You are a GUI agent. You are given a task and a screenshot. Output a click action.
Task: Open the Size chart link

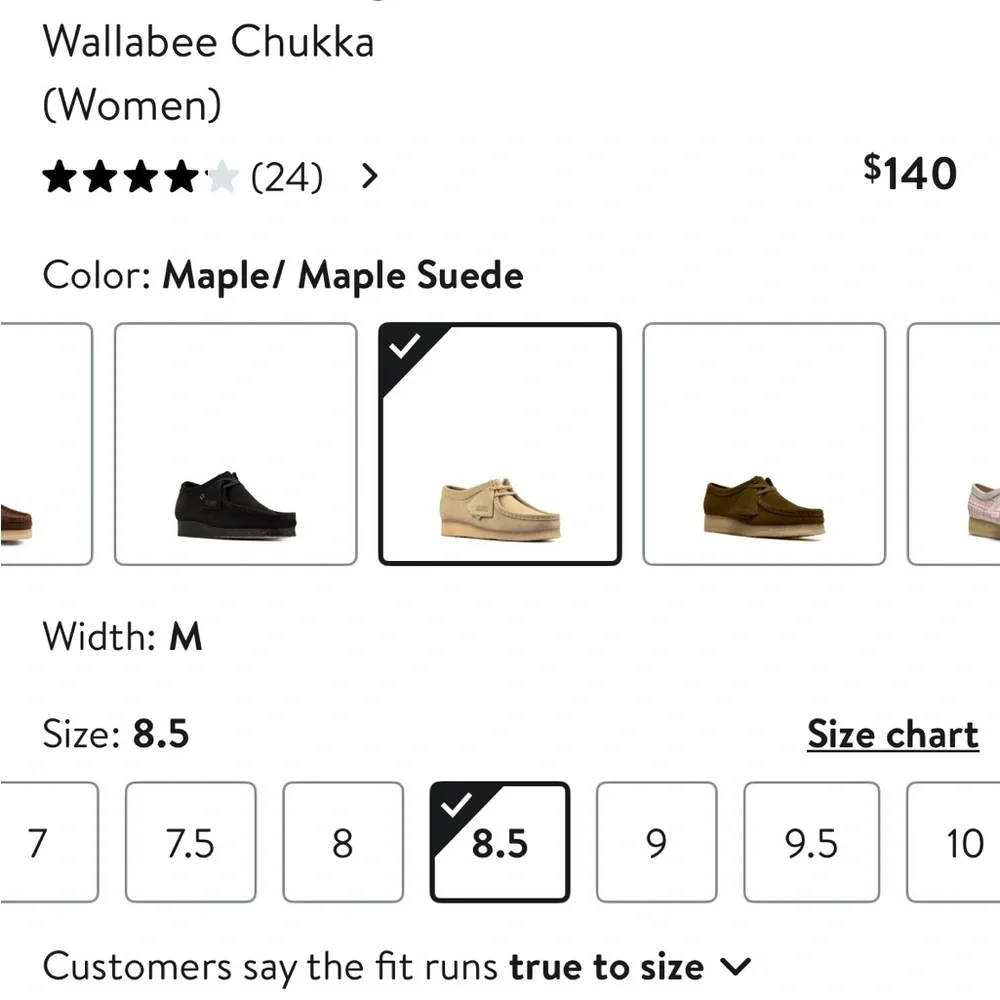893,734
